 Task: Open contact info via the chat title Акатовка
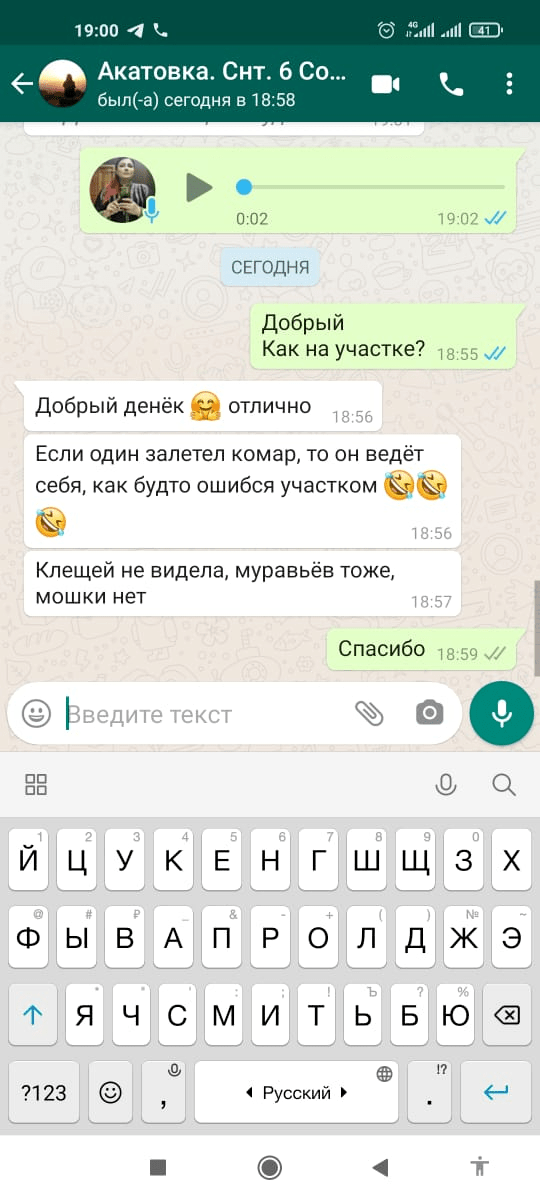(222, 73)
